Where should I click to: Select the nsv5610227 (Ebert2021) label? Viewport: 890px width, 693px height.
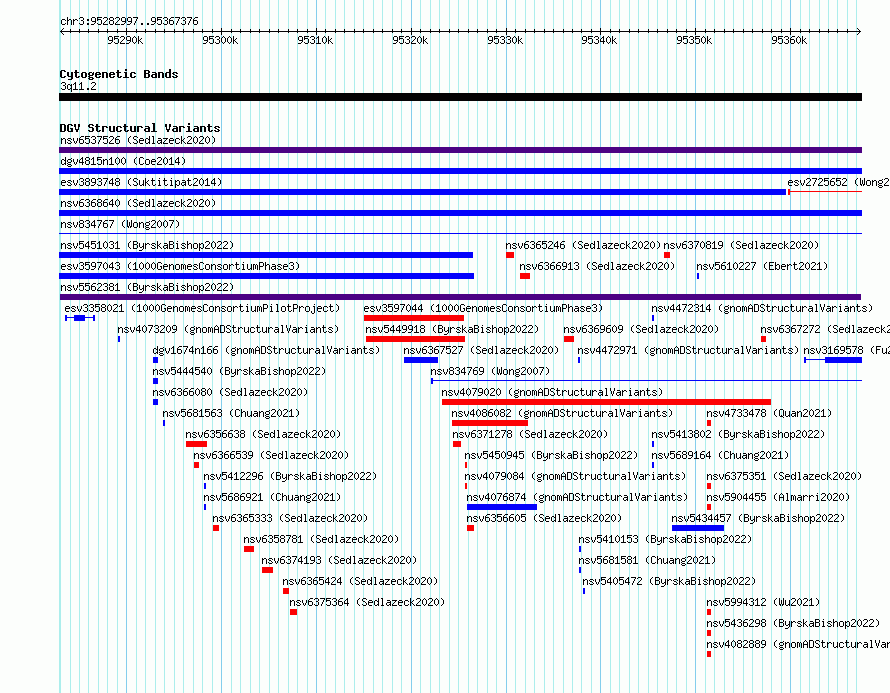pyautogui.click(x=762, y=266)
